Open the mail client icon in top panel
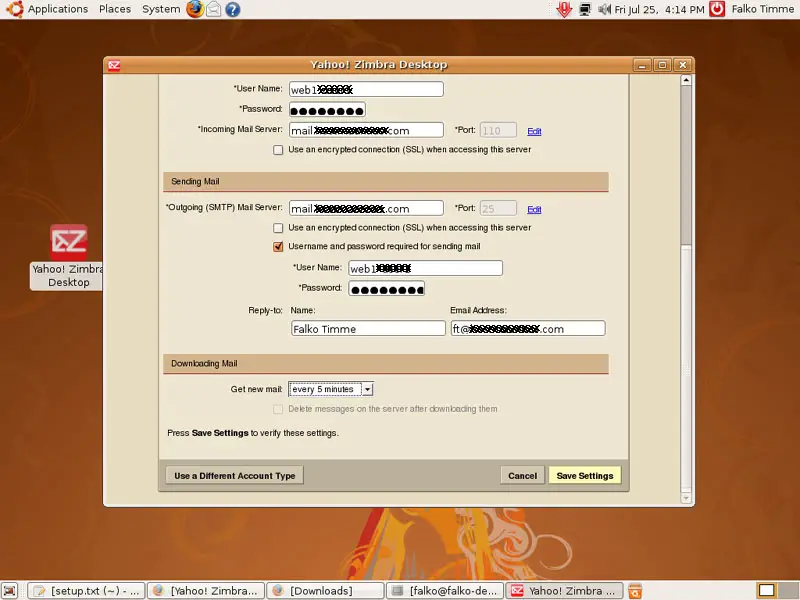800x600 pixels. click(x=214, y=9)
